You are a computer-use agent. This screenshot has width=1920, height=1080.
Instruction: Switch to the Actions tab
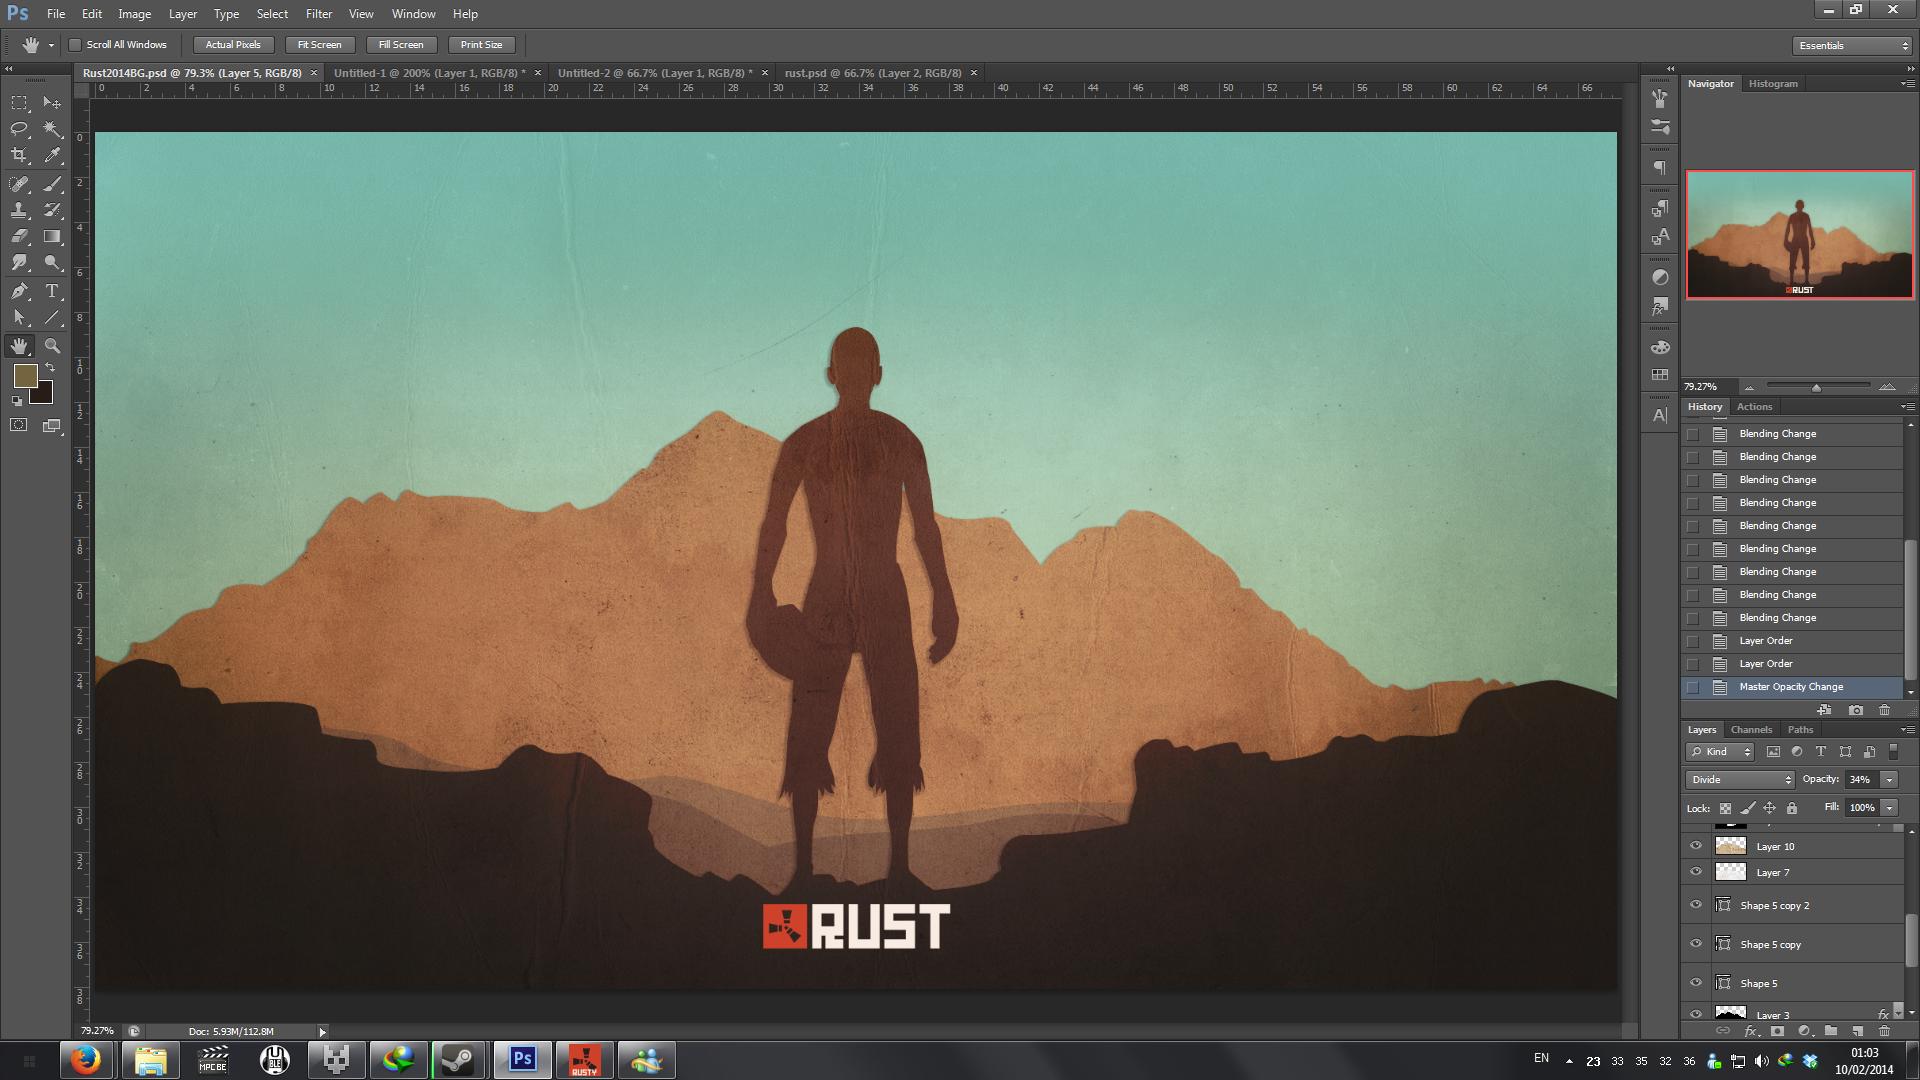(1754, 407)
